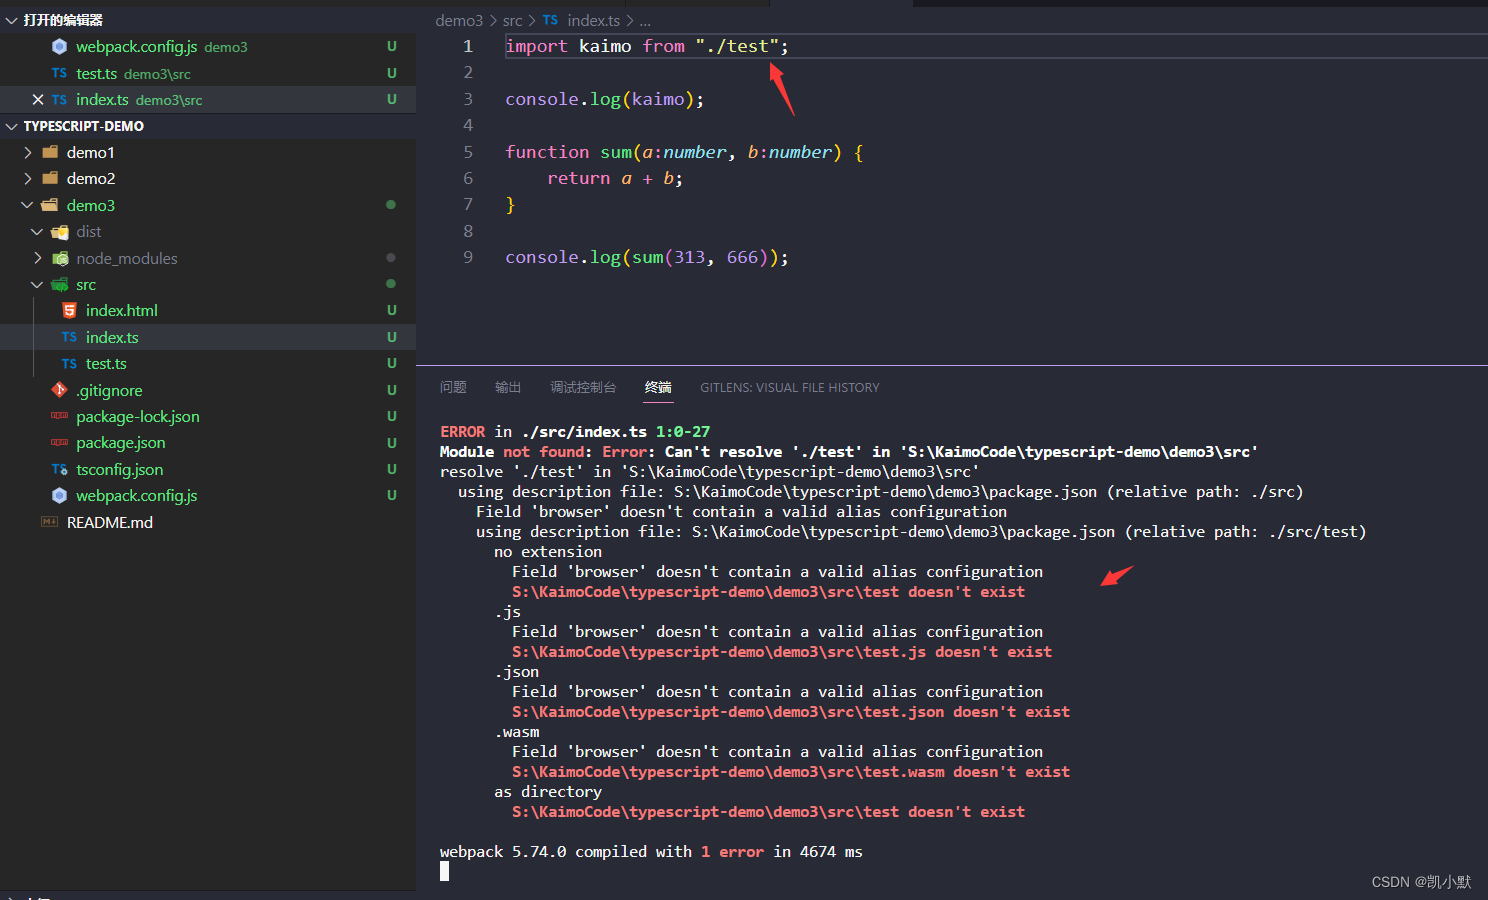Click the TS icon of index.ts in open editors
This screenshot has height=900, width=1488.
[x=59, y=100]
